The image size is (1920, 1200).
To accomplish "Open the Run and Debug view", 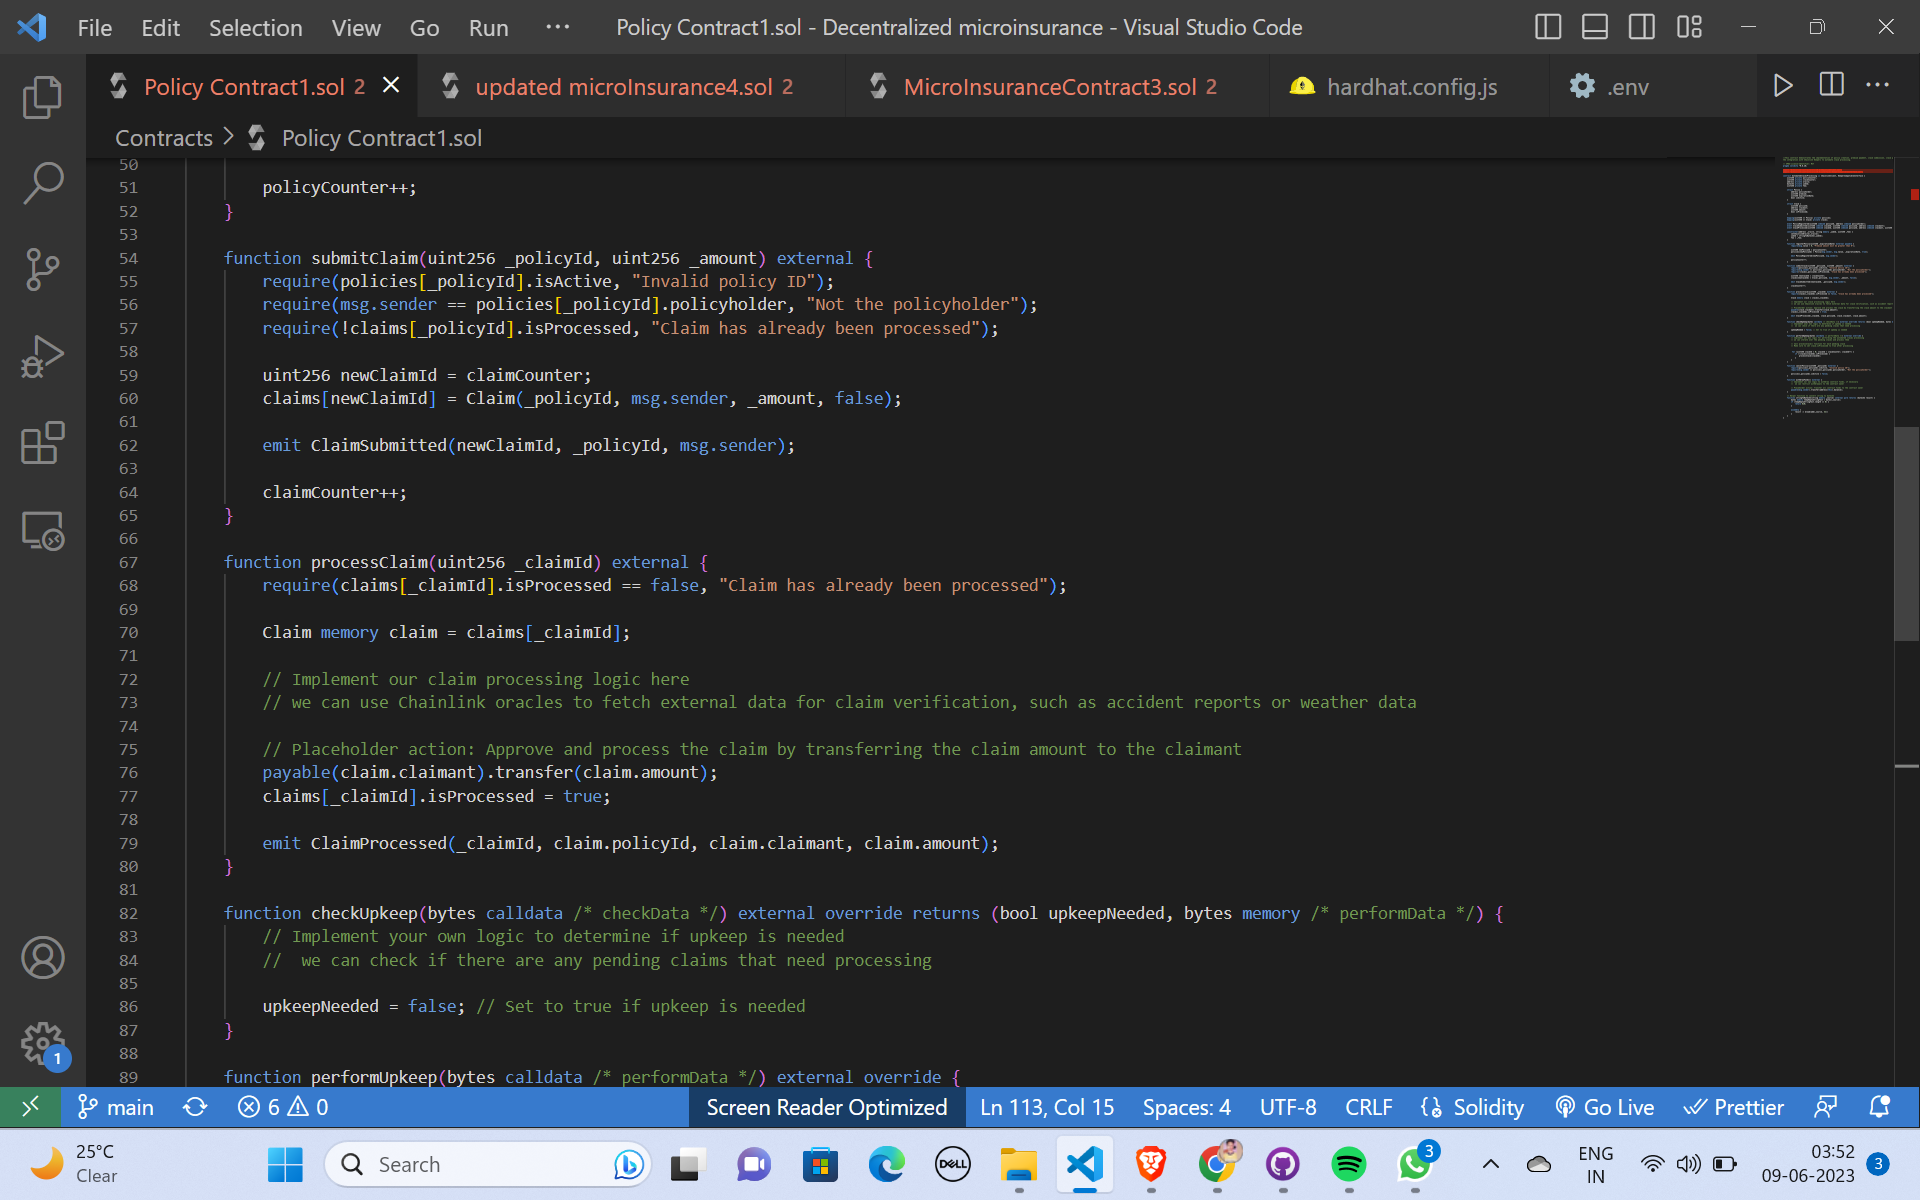I will coord(42,356).
